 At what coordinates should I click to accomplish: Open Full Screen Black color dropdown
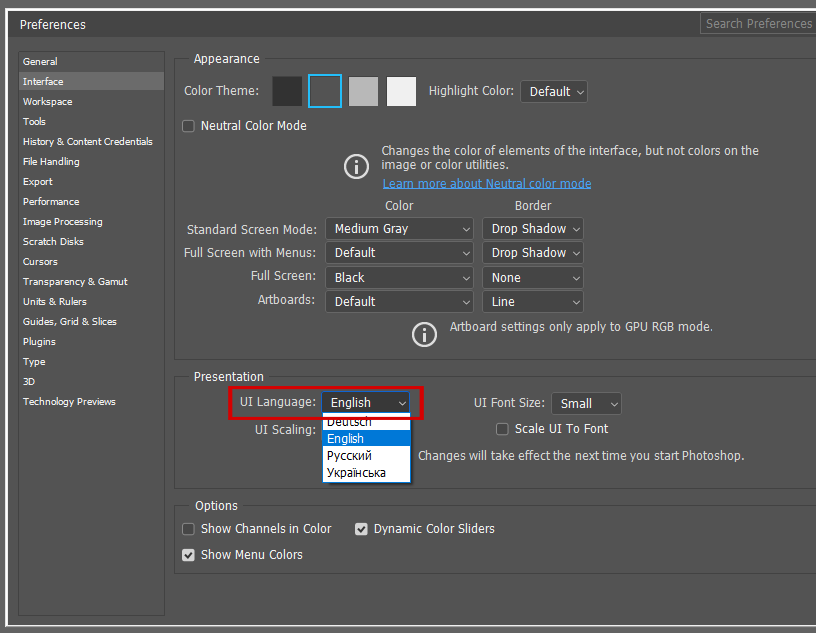point(399,277)
